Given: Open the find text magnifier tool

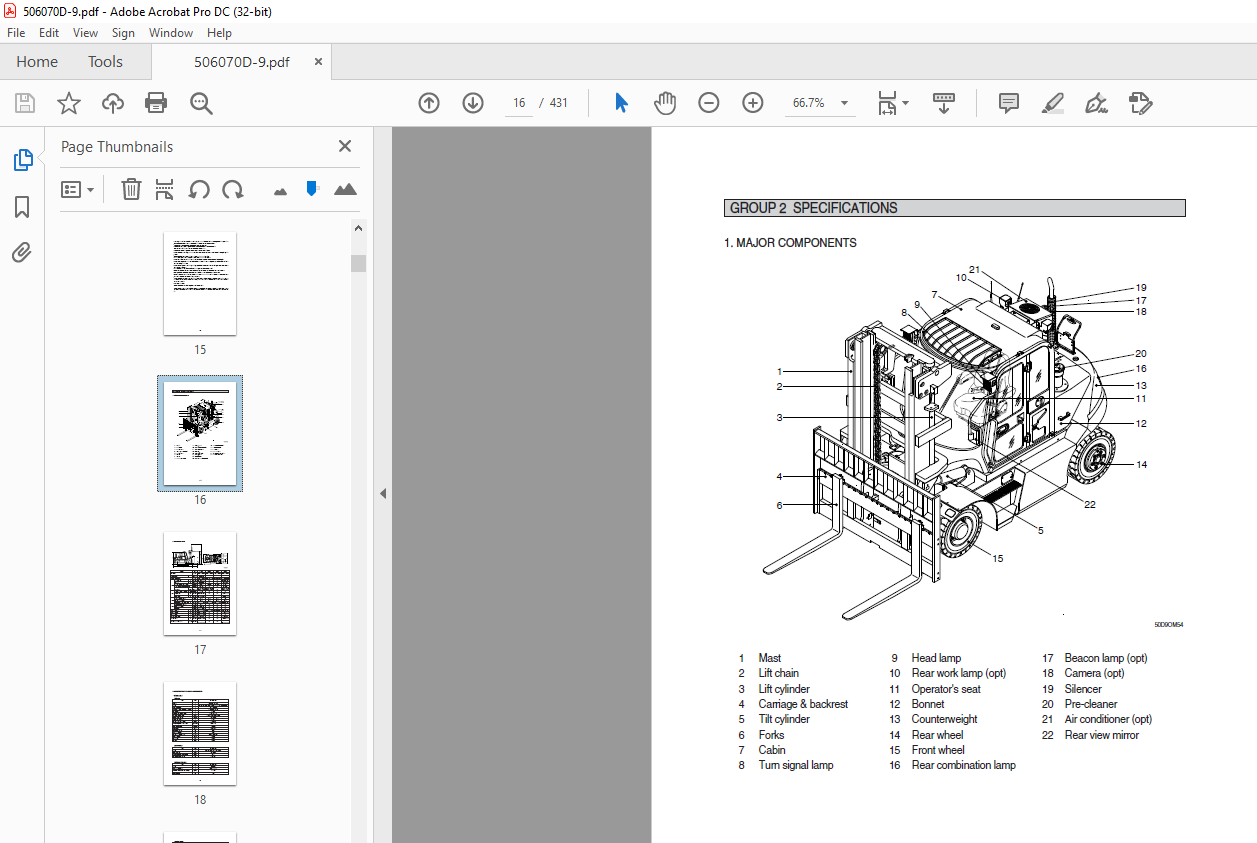Looking at the screenshot, I should pyautogui.click(x=201, y=103).
